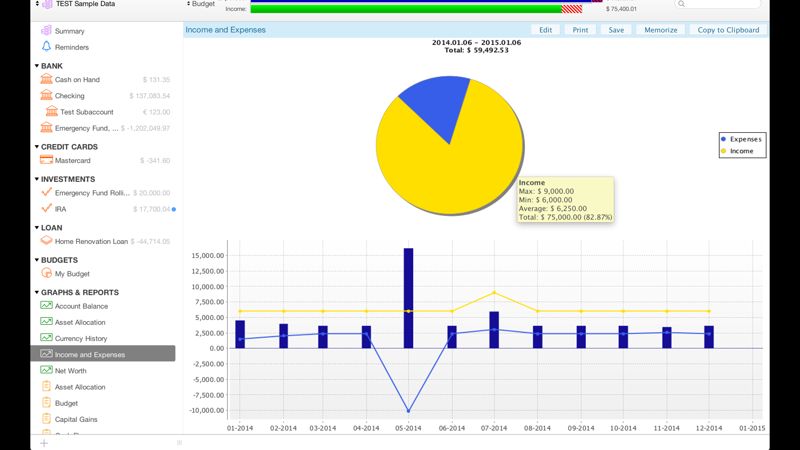Click the Test Subaccount € 123.00 balance
Screen dimensions: 800x450
click(156, 112)
